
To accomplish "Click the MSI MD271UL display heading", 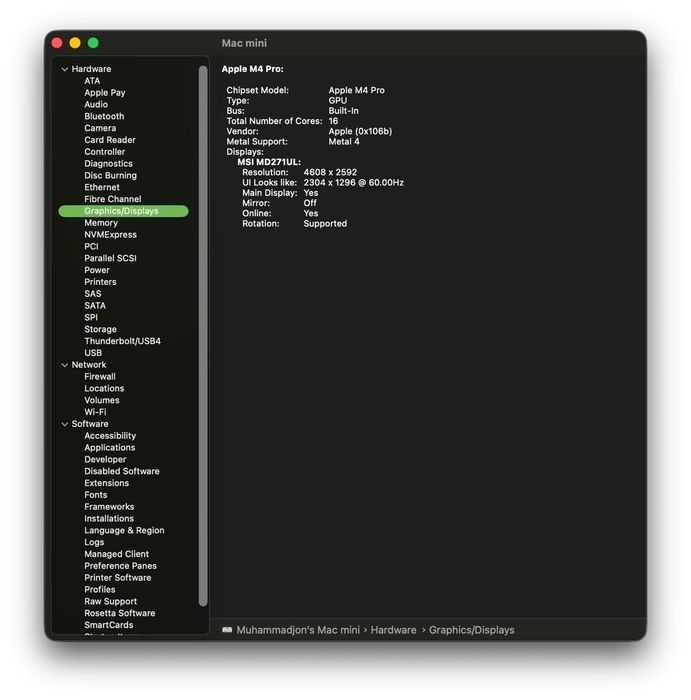I will click(269, 162).
